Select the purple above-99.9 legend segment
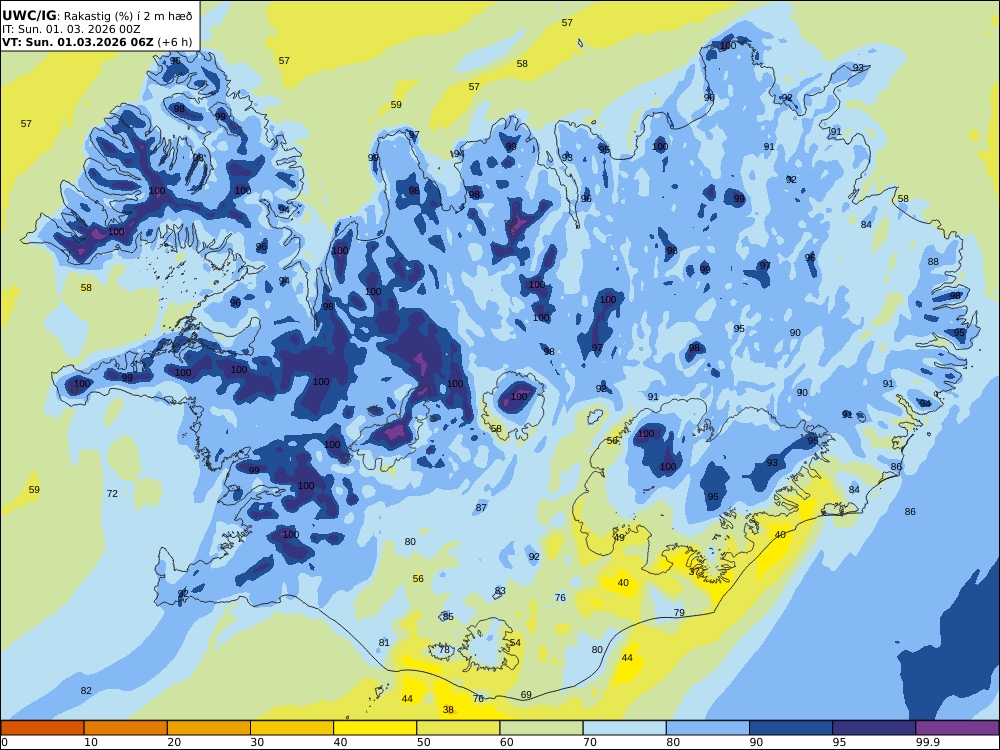The height and width of the screenshot is (750, 1000). [x=957, y=728]
